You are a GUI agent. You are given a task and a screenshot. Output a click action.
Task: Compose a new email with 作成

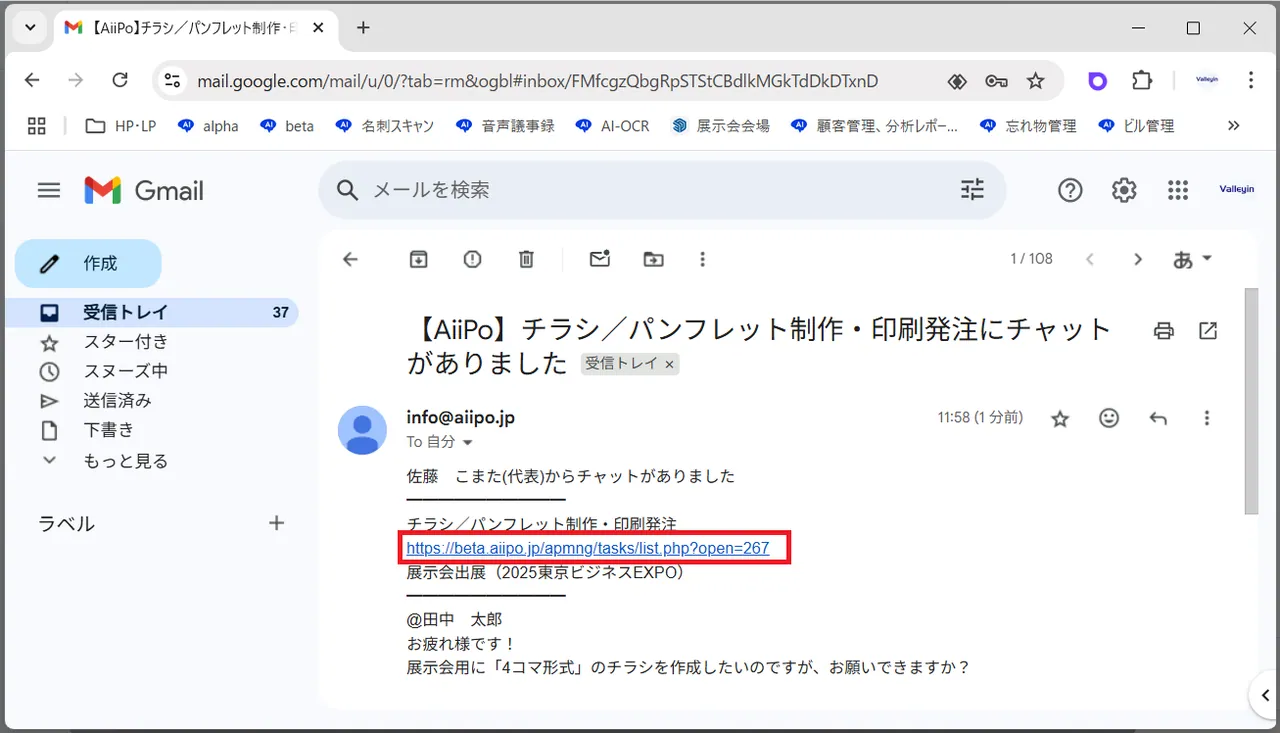pyautogui.click(x=88, y=264)
